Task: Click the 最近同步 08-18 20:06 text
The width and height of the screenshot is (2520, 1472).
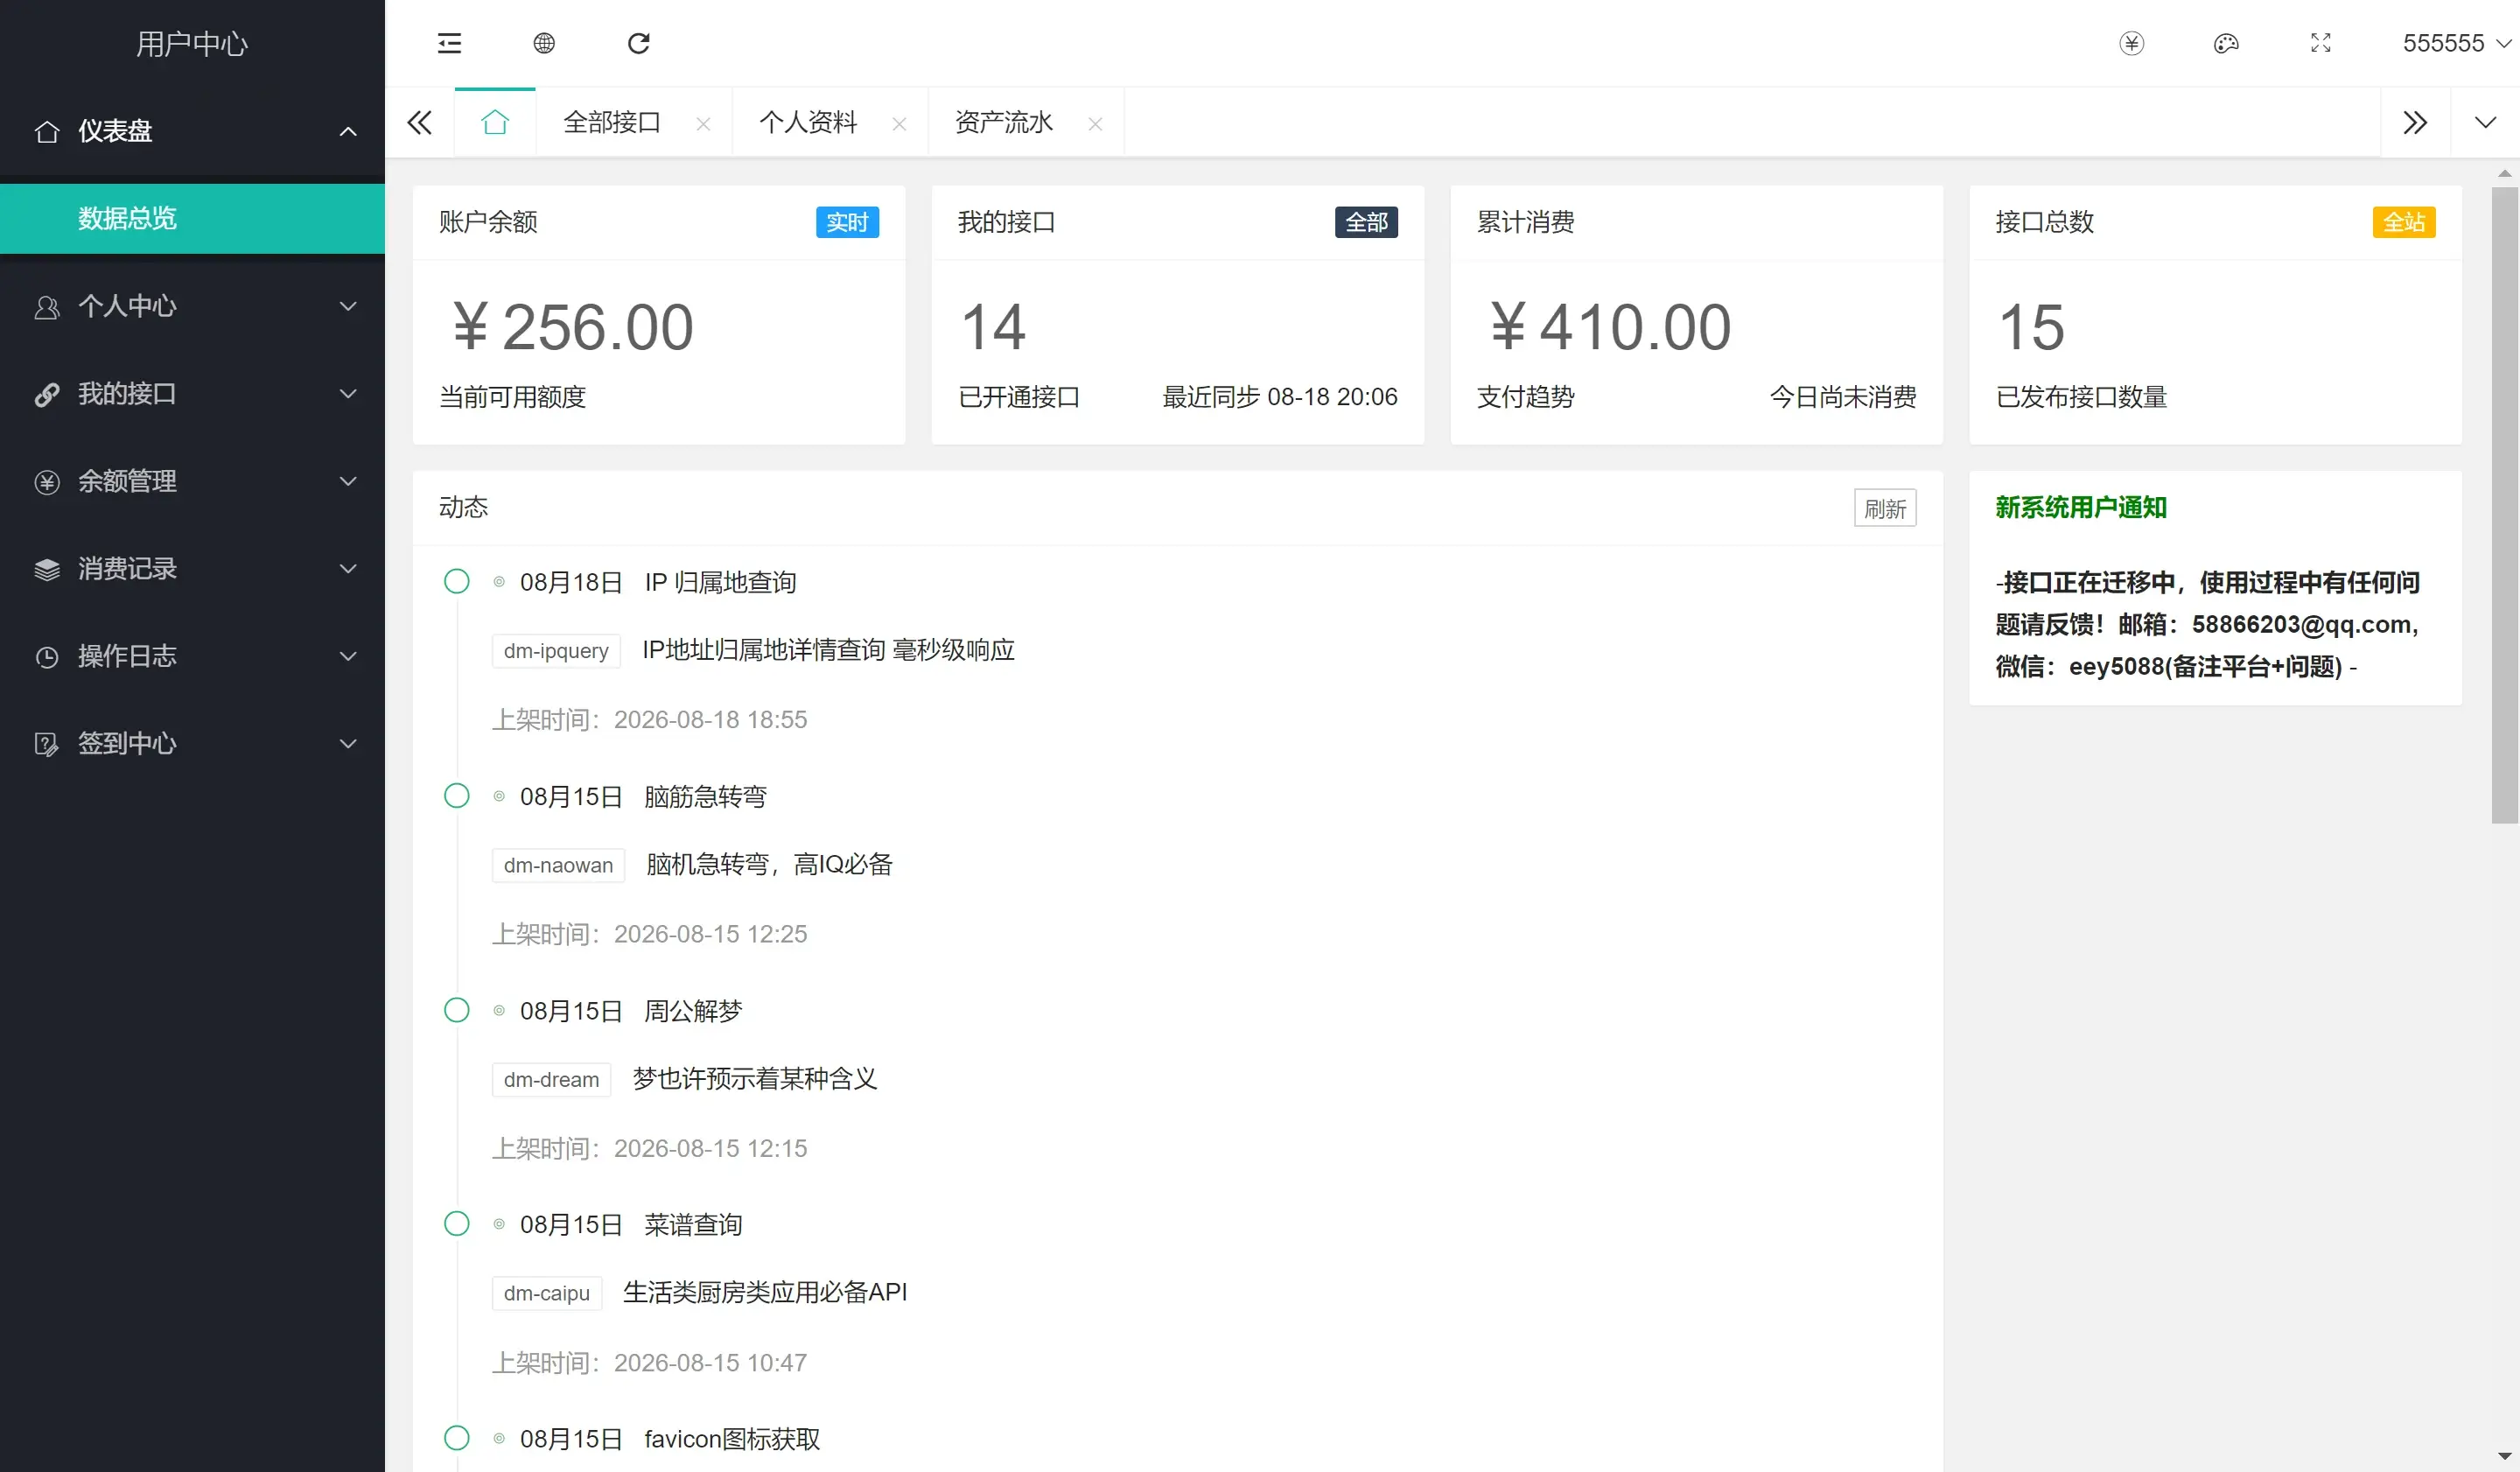Action: point(1280,397)
